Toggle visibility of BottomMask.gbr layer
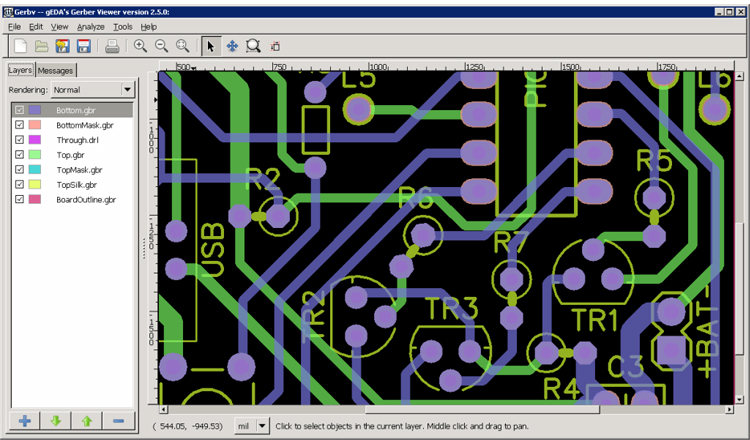The height and width of the screenshot is (440, 750). [19, 125]
